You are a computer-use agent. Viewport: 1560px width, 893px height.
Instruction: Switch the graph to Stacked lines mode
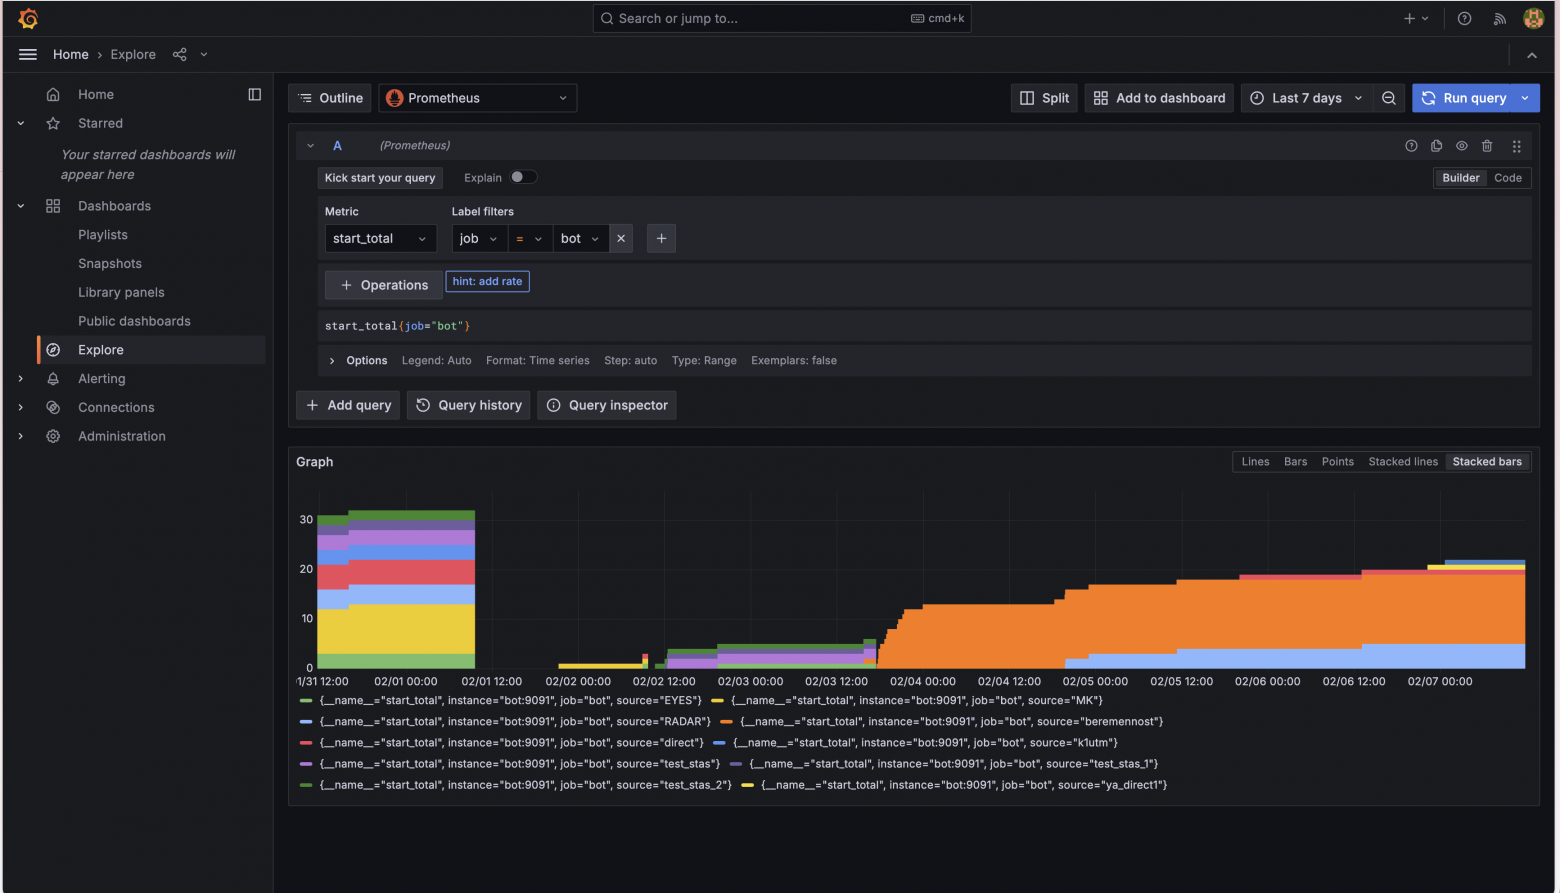pos(1402,461)
